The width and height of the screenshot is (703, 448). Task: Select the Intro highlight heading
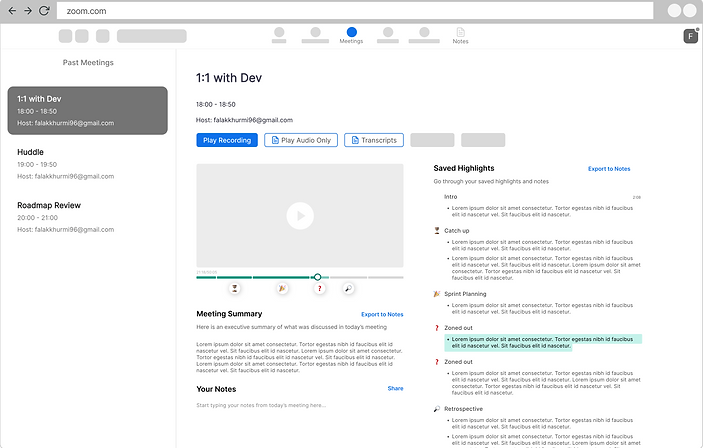451,196
